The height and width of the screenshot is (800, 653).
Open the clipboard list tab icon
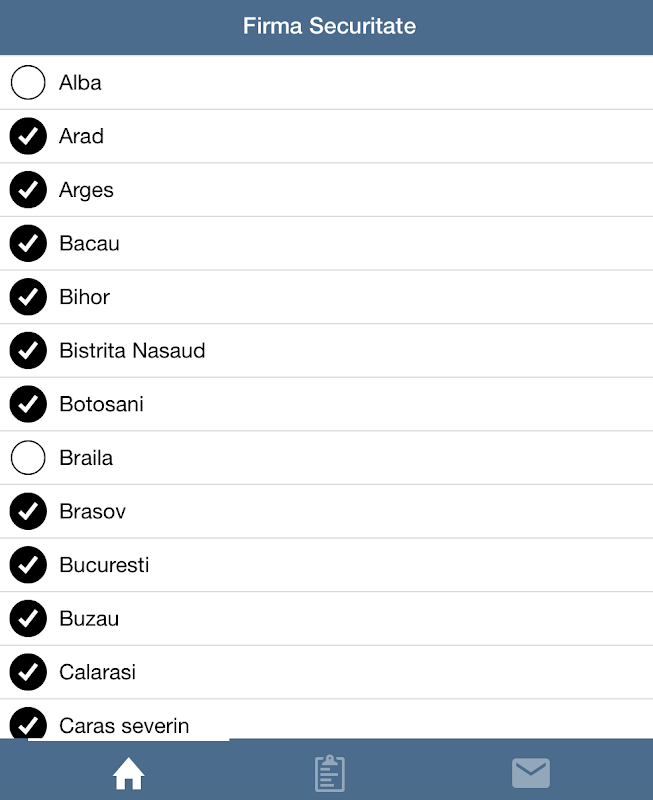point(330,773)
